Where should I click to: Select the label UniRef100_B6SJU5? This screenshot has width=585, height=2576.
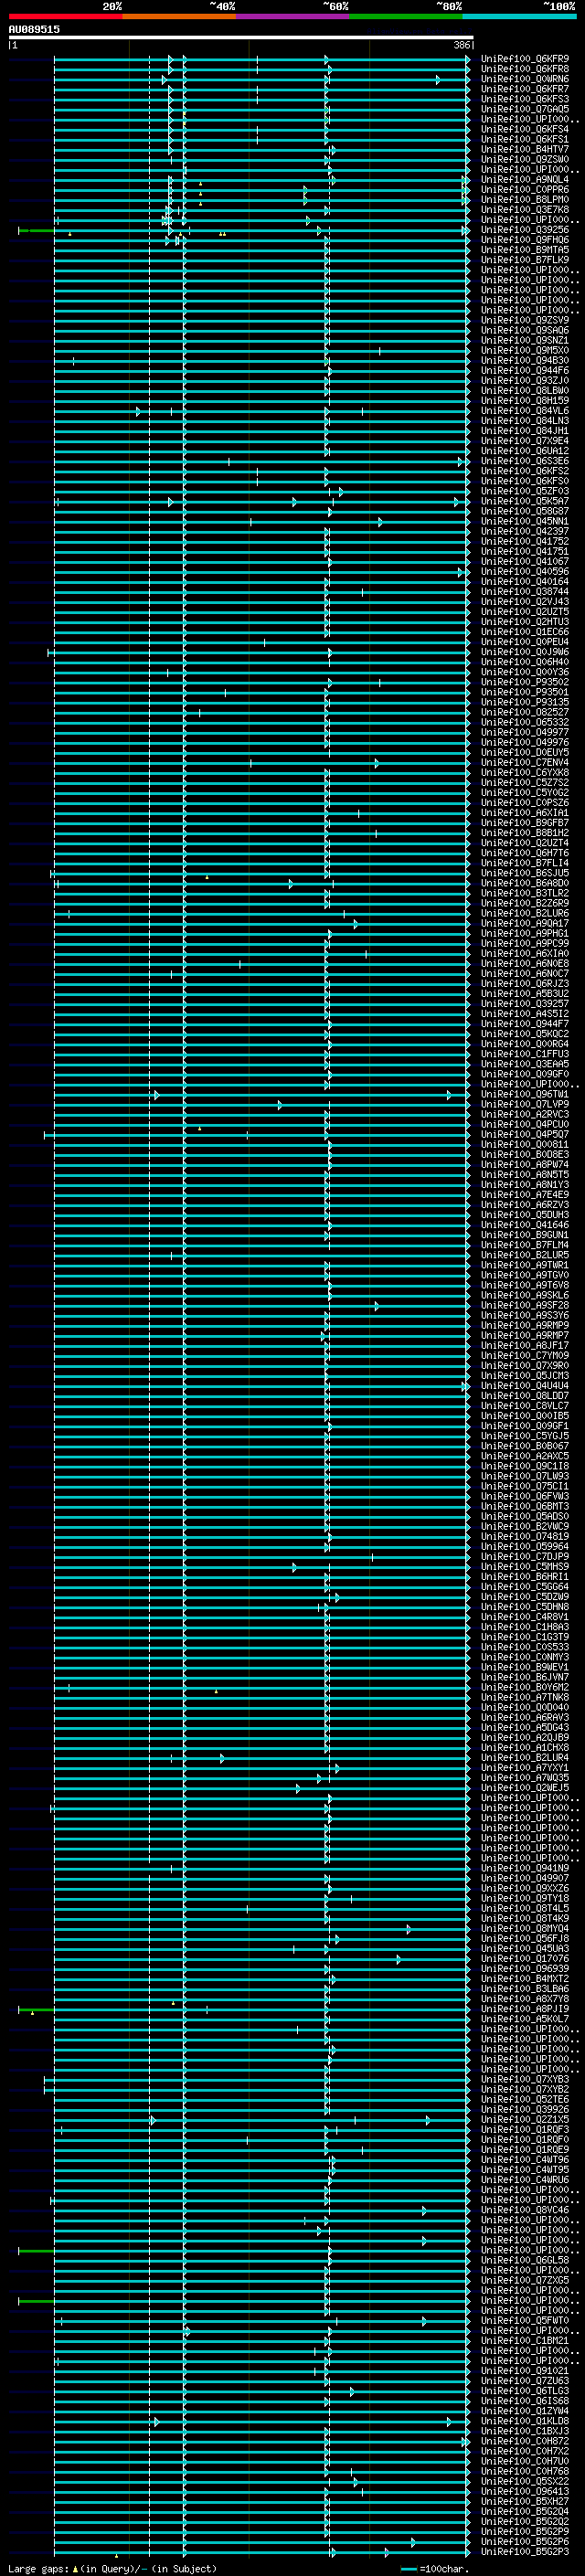(x=525, y=873)
